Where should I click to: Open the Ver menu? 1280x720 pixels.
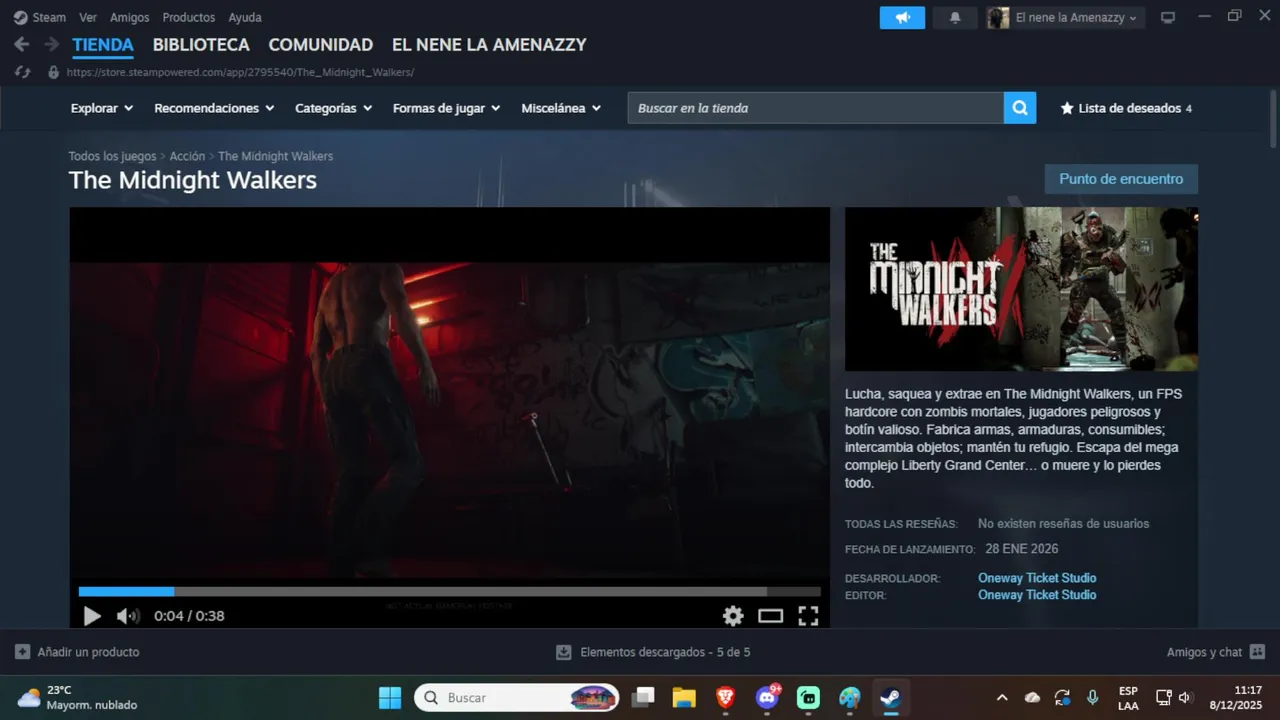click(x=88, y=17)
